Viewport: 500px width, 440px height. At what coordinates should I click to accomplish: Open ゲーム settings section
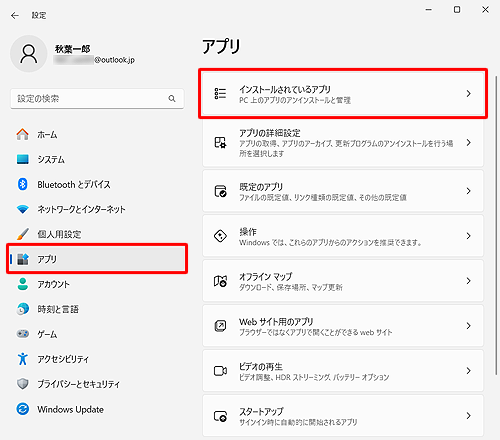coord(97,334)
